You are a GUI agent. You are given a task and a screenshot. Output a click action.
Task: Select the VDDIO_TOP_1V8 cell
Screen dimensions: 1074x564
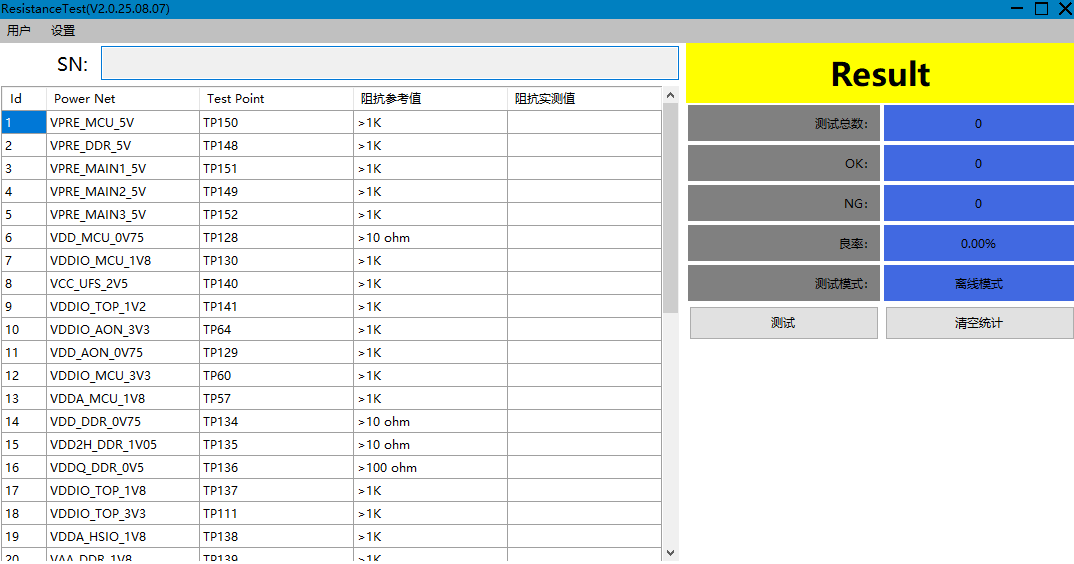[123, 491]
